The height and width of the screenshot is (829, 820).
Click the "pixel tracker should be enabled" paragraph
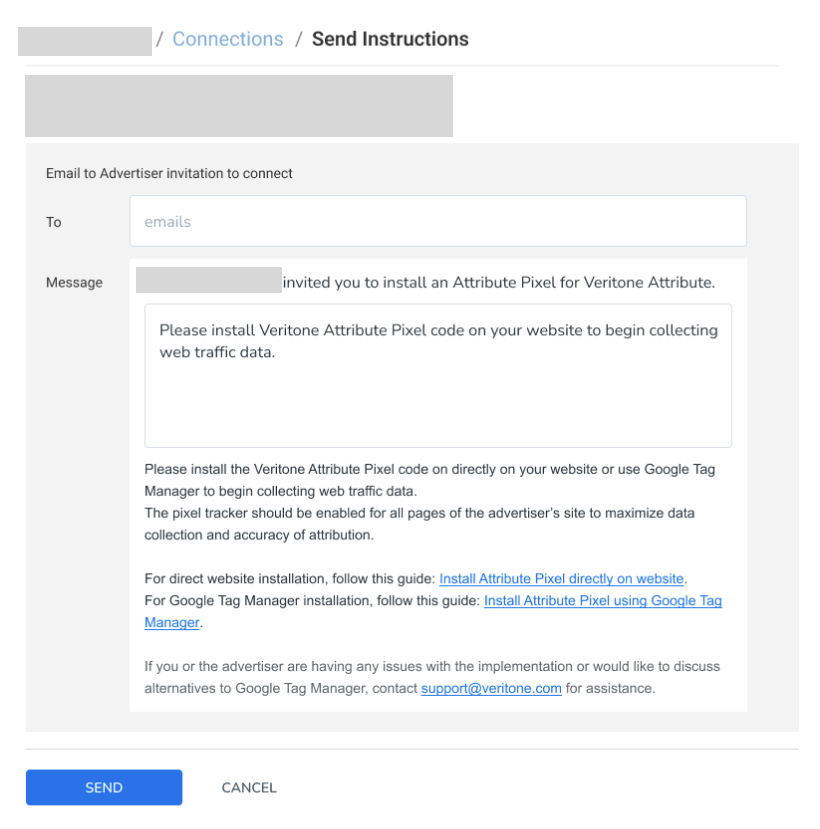420,513
